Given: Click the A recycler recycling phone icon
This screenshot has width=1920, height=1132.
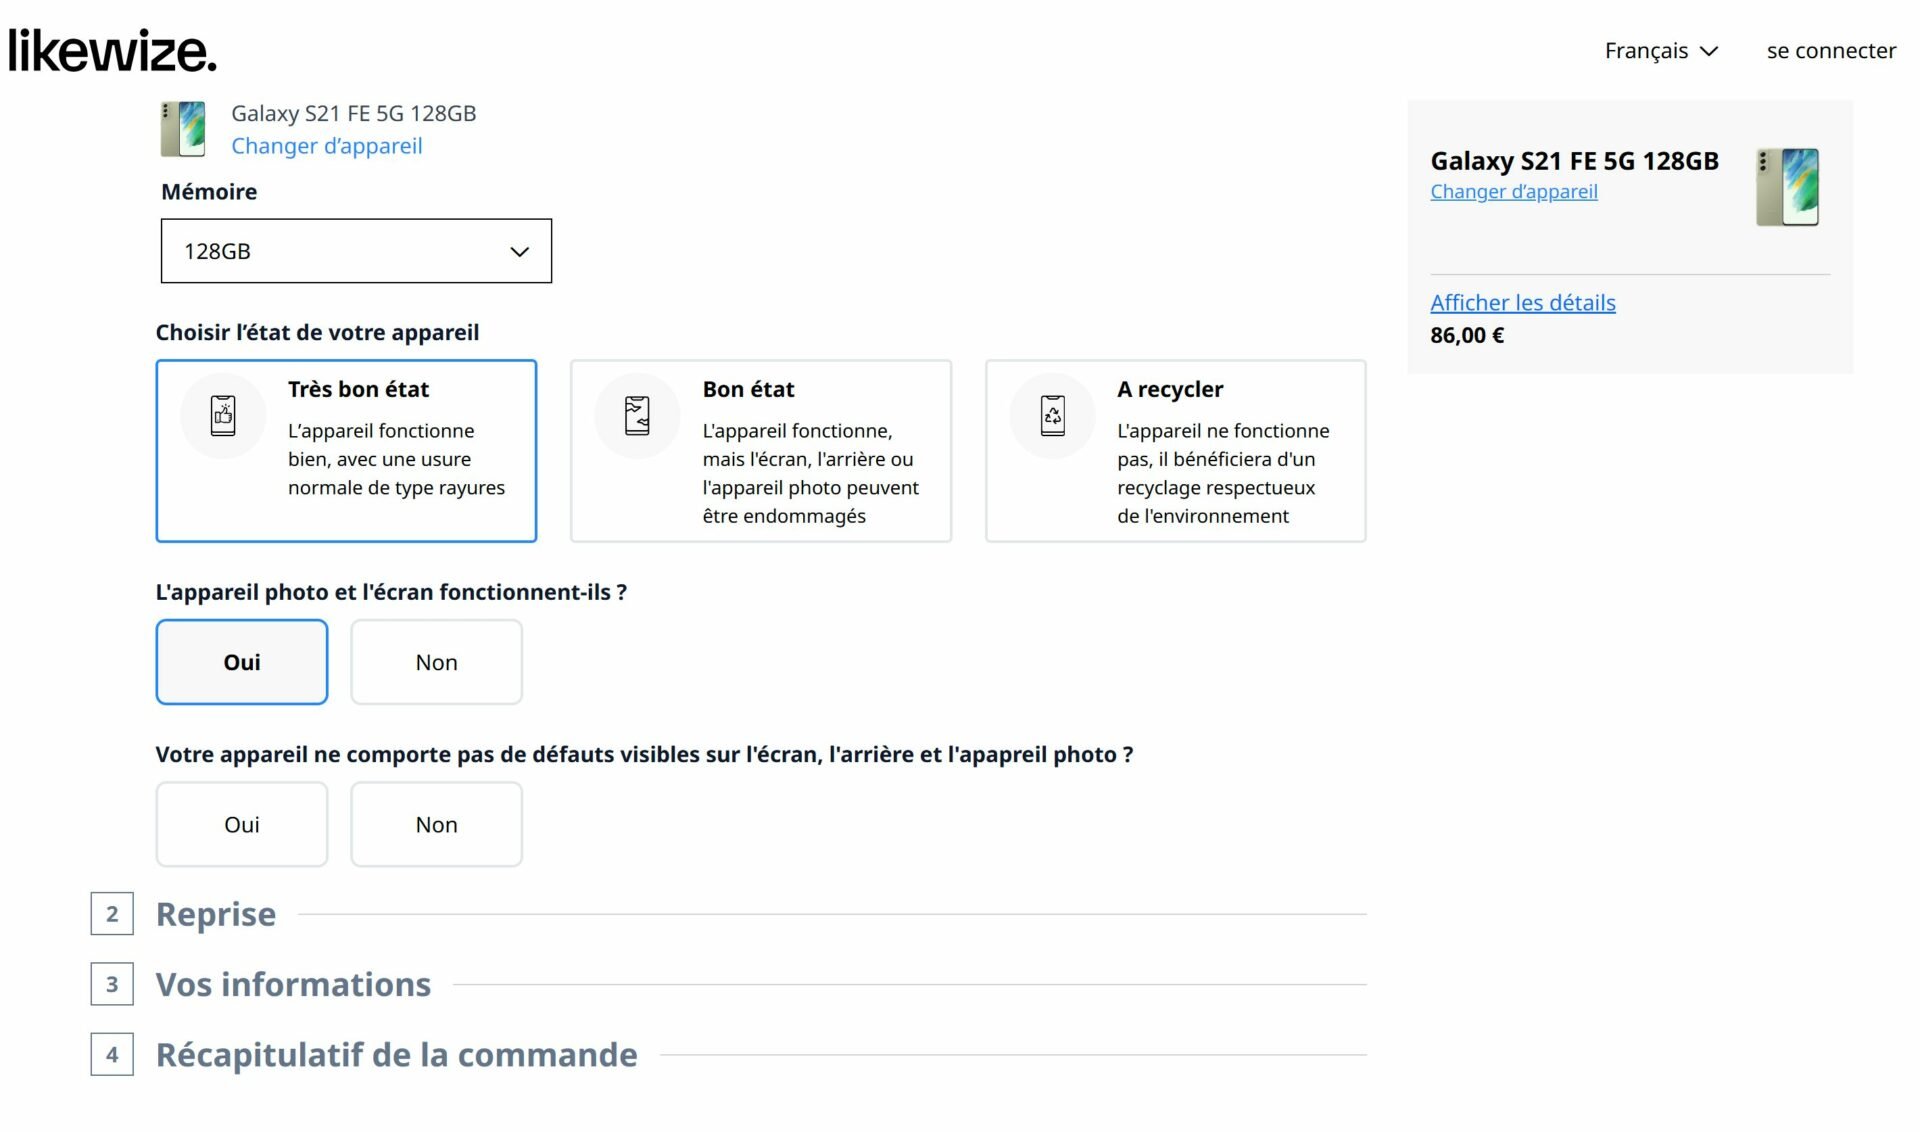Looking at the screenshot, I should coord(1052,415).
